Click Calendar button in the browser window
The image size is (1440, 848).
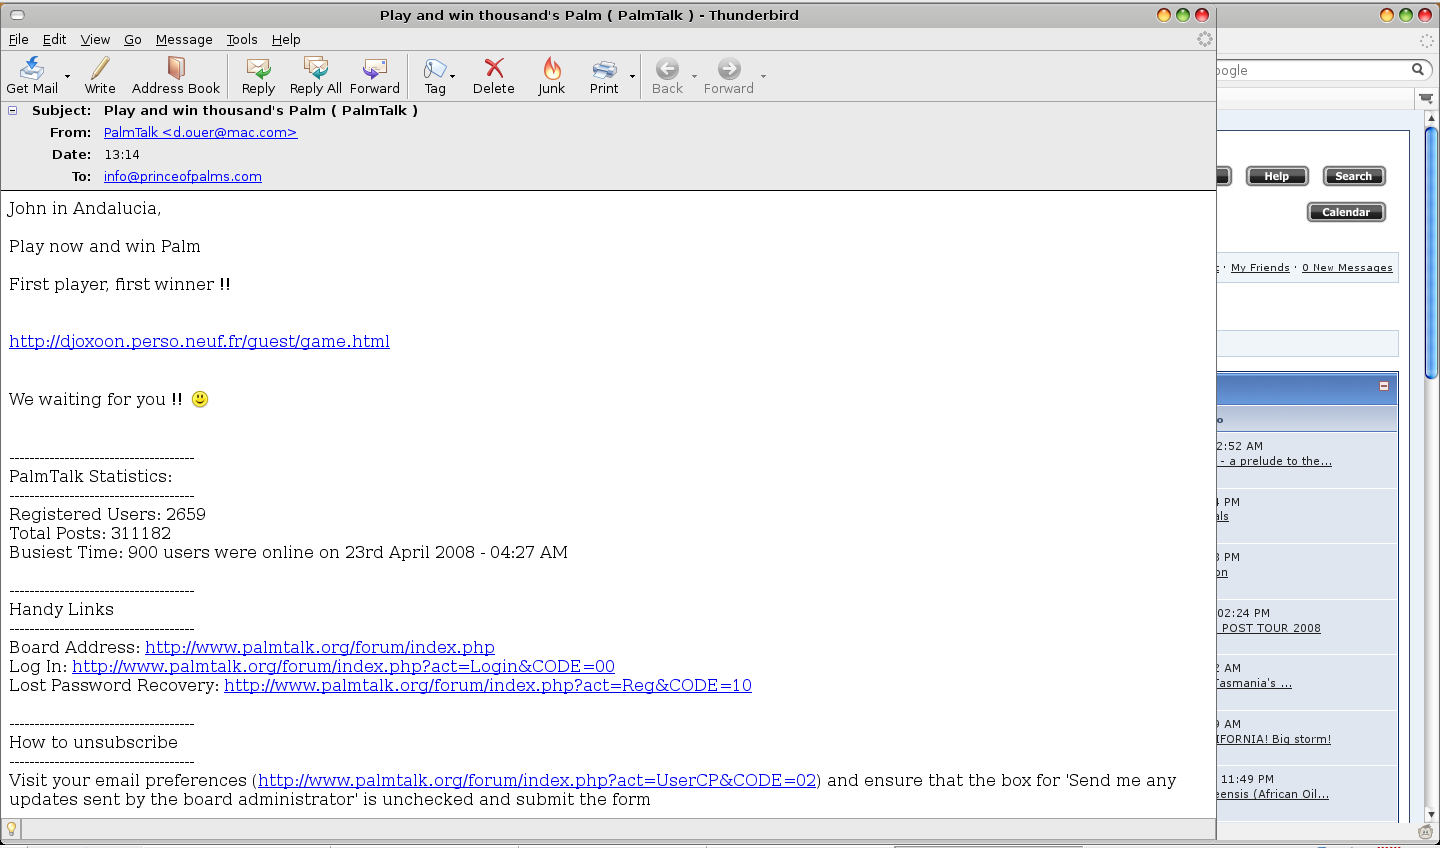(x=1346, y=212)
